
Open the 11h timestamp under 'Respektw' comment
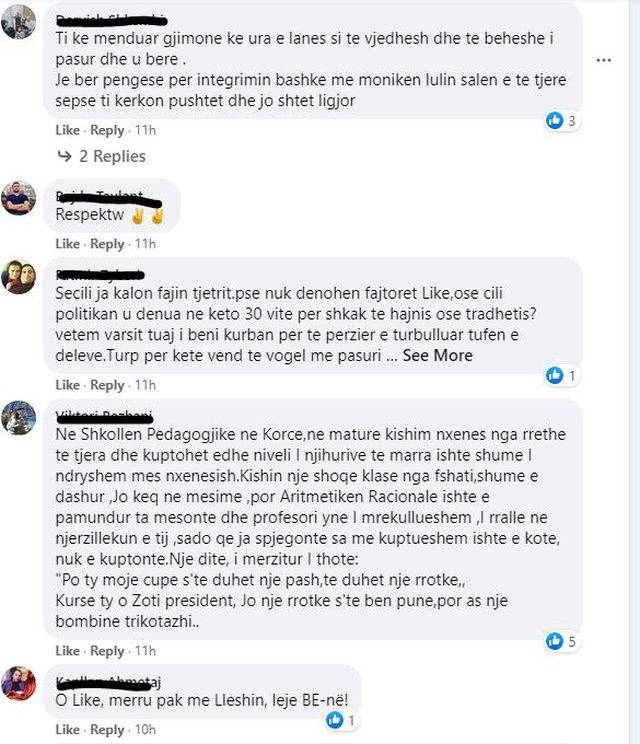[145, 244]
